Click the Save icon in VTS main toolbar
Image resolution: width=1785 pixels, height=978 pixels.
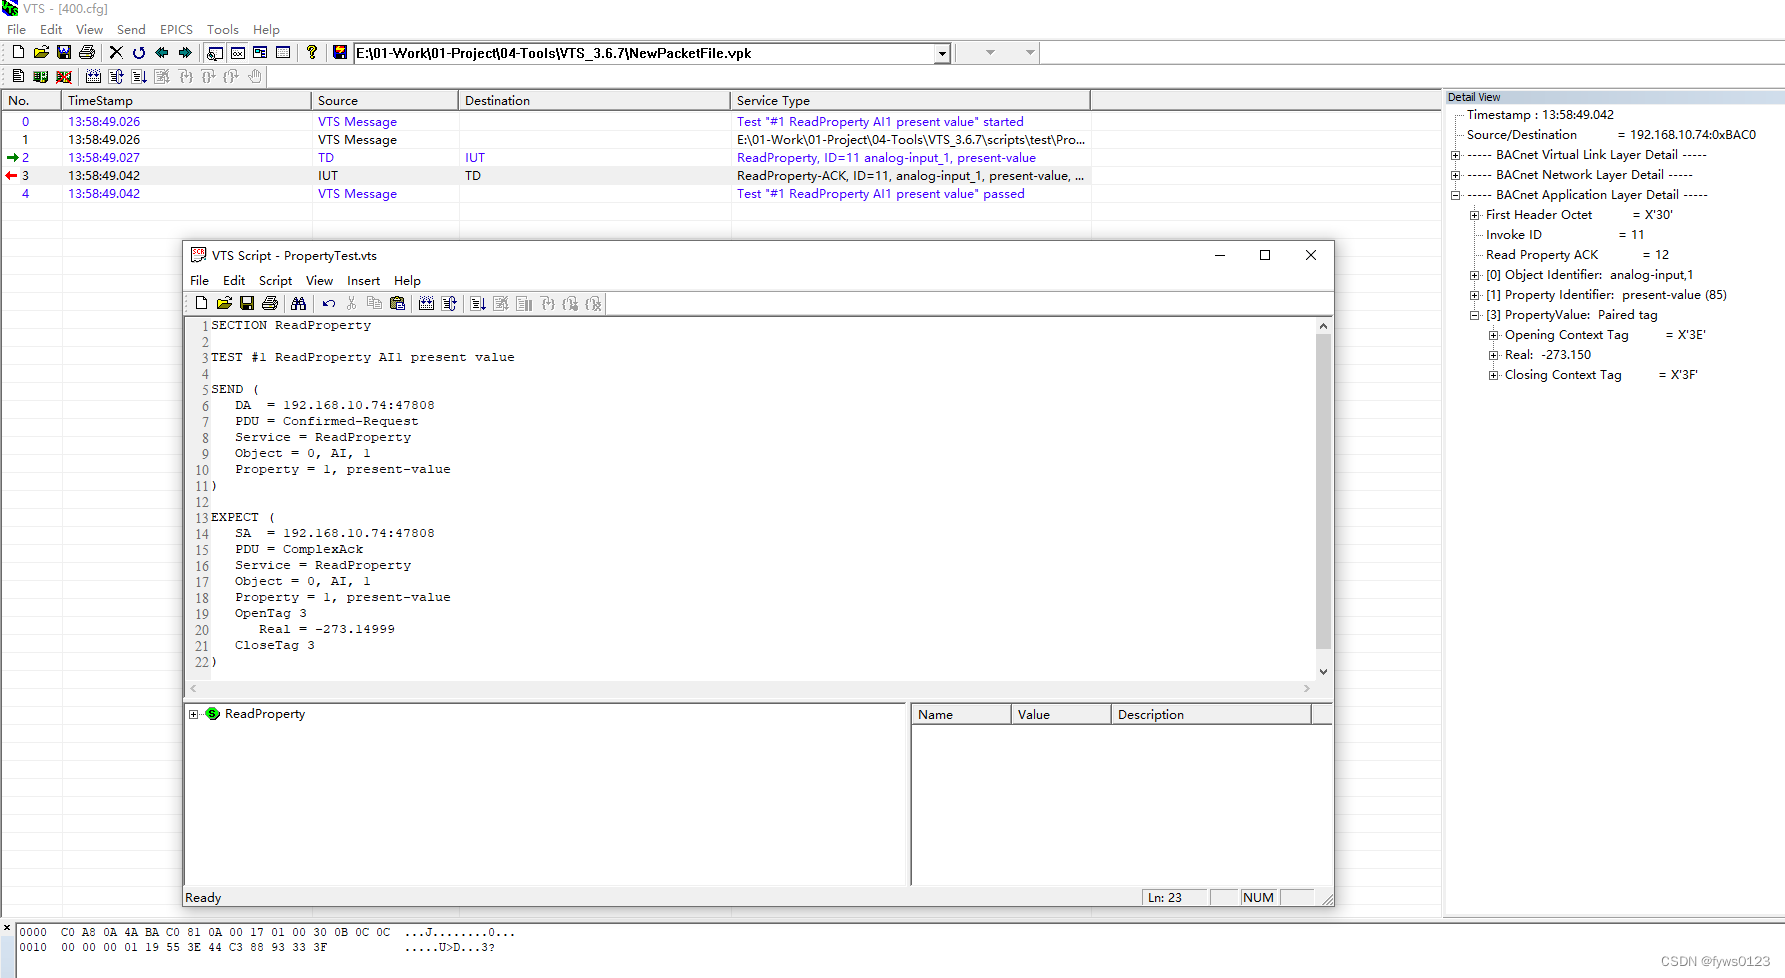tap(64, 52)
